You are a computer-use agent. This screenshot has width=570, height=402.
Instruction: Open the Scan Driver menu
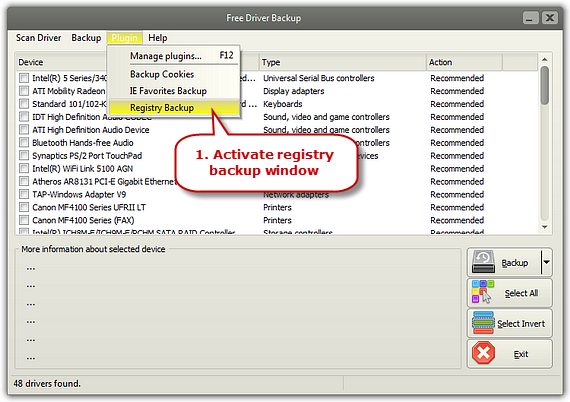tap(39, 38)
